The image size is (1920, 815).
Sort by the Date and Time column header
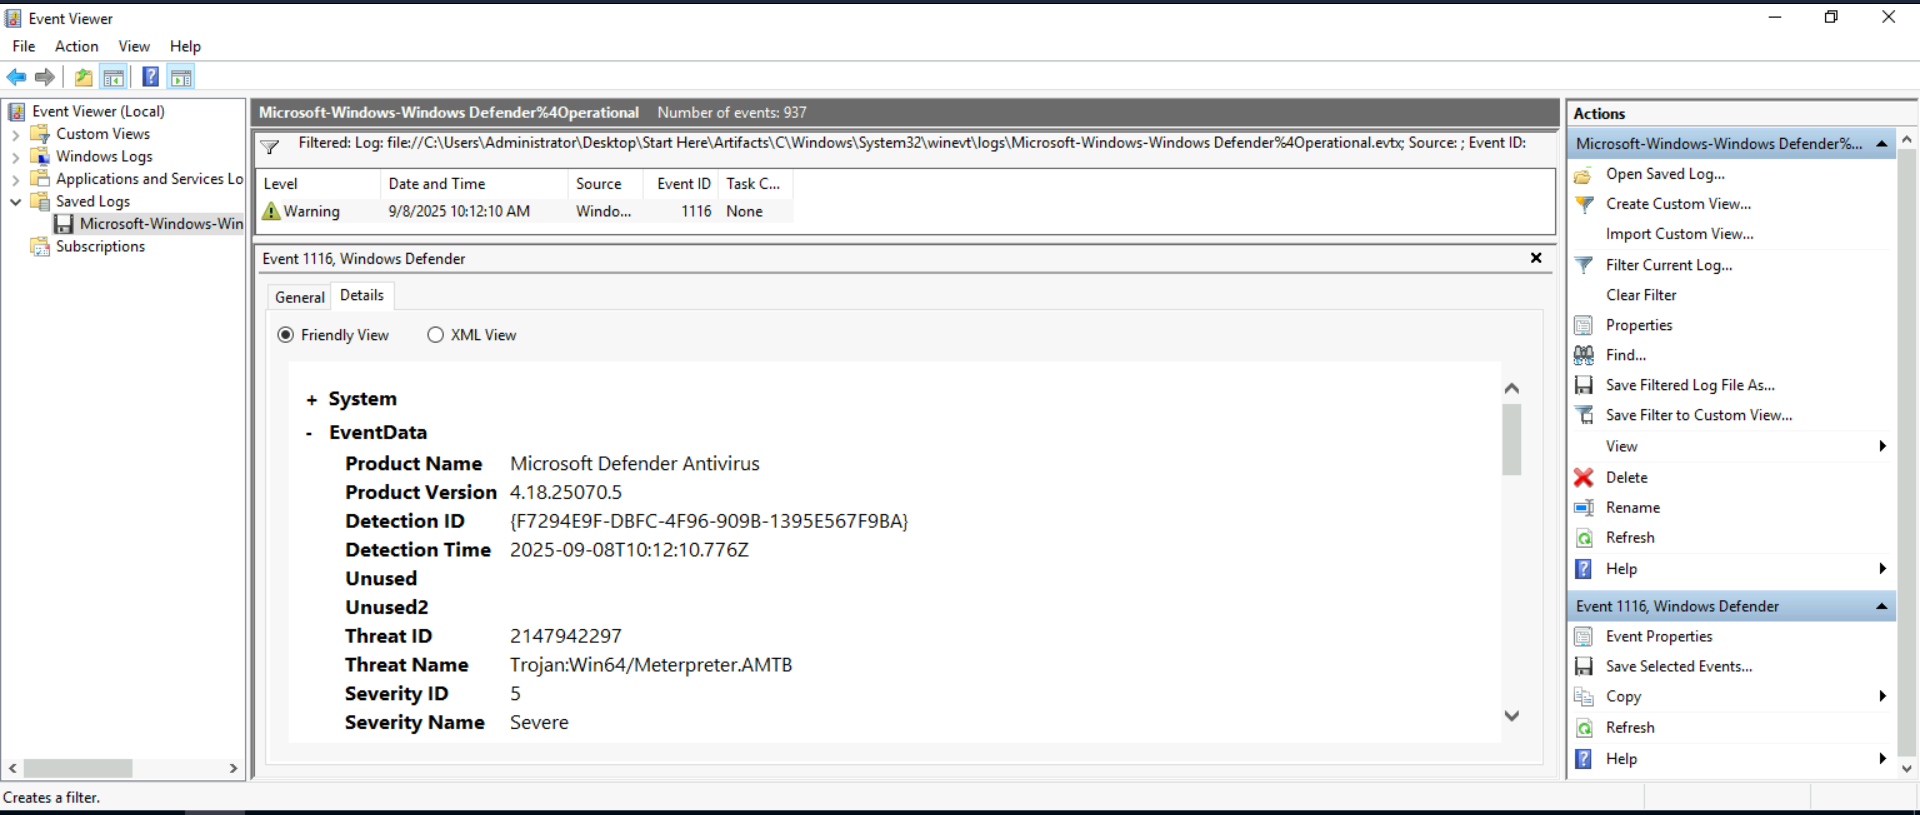(x=473, y=184)
